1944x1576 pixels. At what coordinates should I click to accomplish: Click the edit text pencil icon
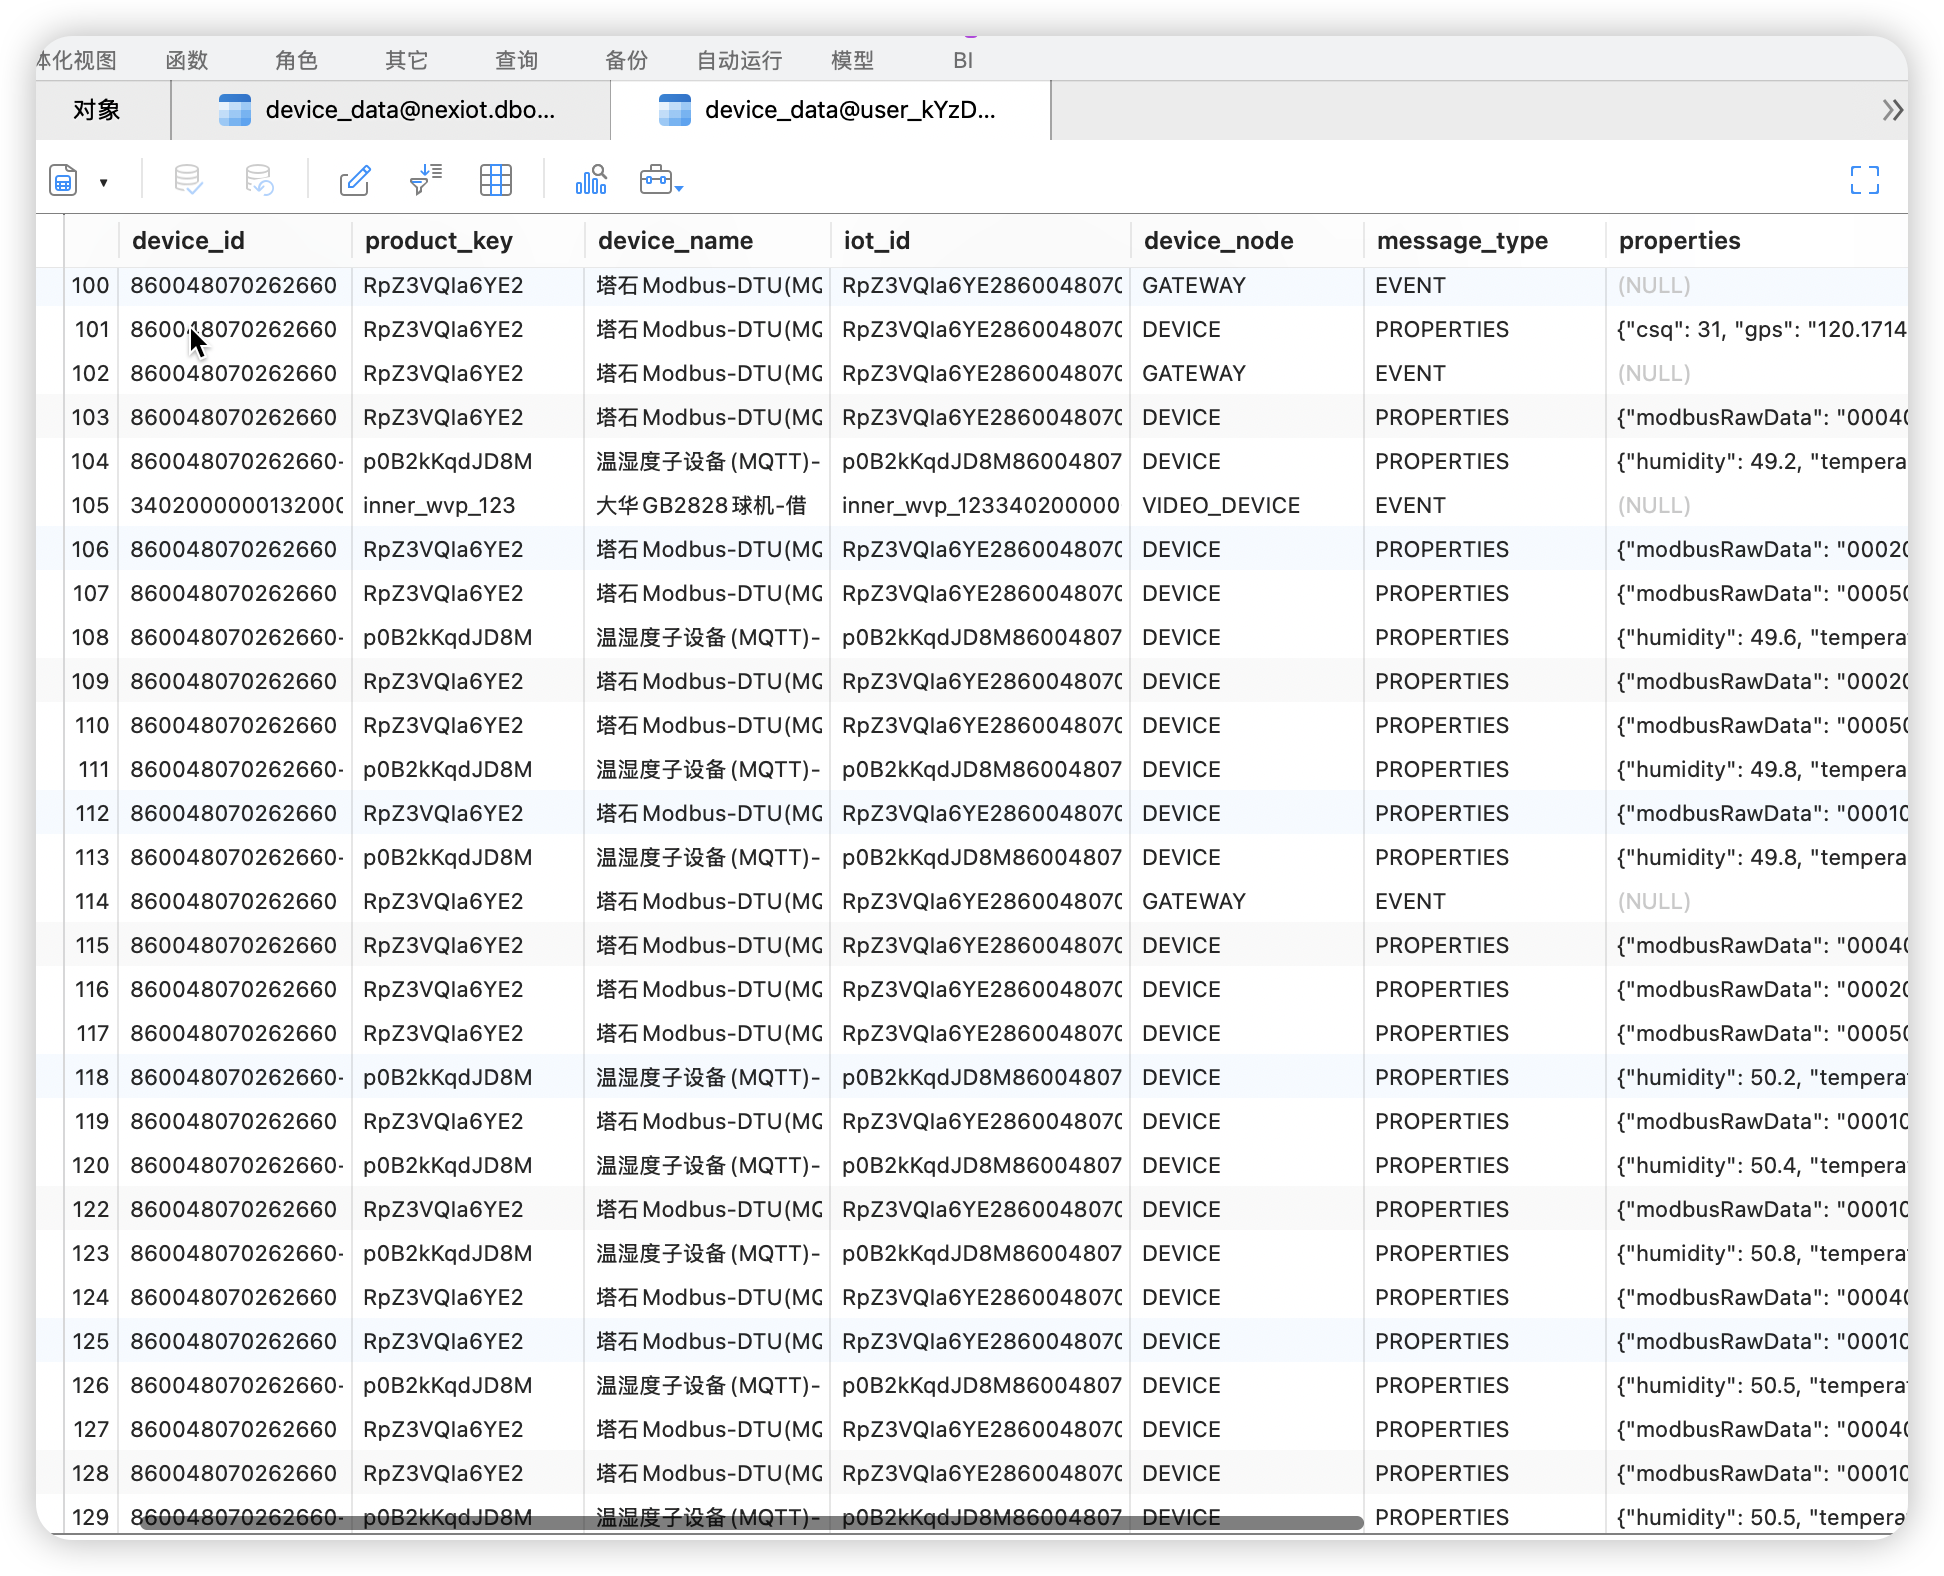pos(355,180)
